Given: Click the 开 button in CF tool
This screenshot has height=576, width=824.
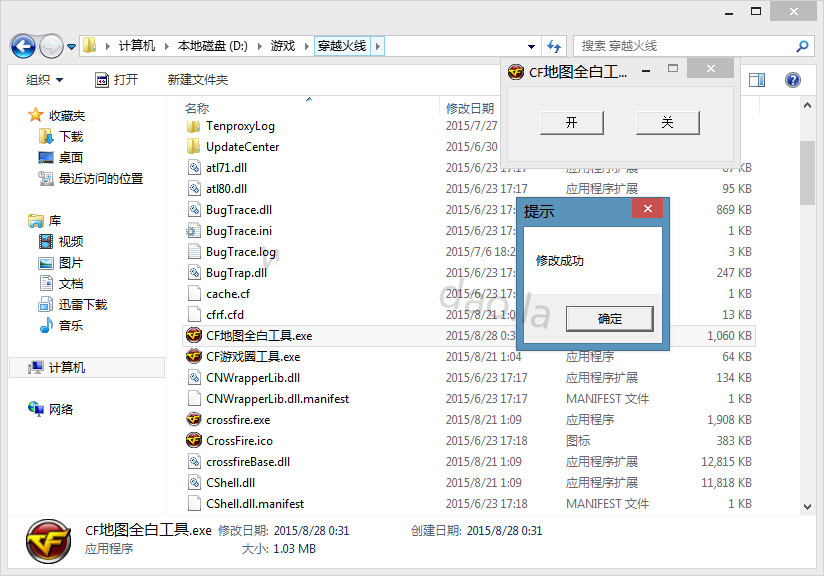Looking at the screenshot, I should pyautogui.click(x=572, y=123).
